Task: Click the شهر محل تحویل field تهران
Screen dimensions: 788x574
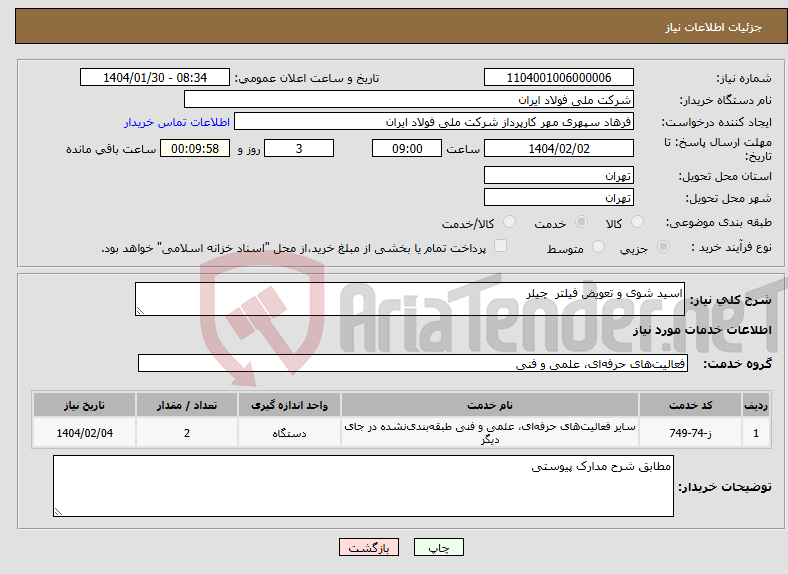Action: pos(559,198)
